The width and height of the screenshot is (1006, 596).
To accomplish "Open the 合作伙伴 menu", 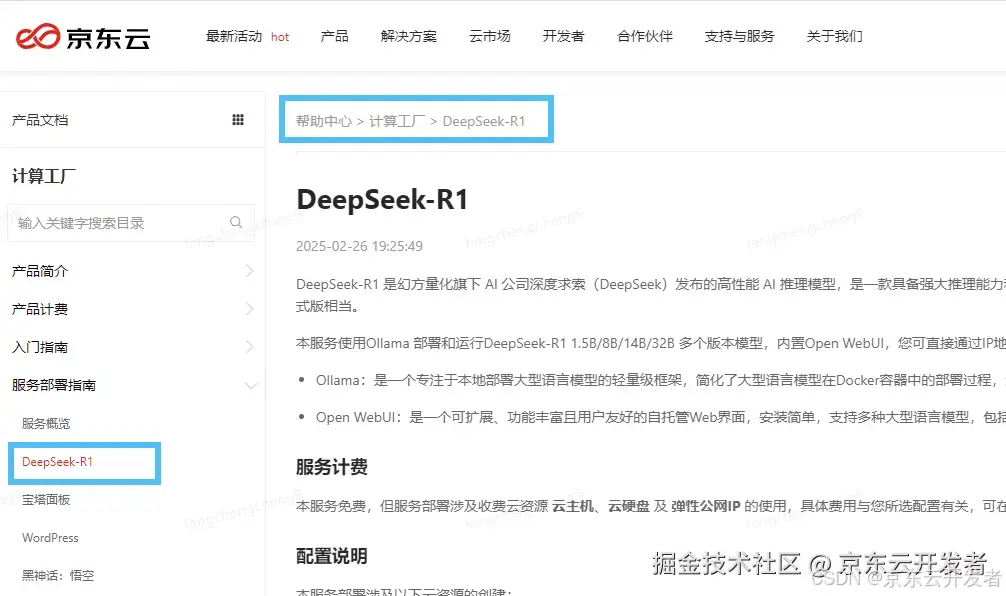I will click(x=645, y=37).
